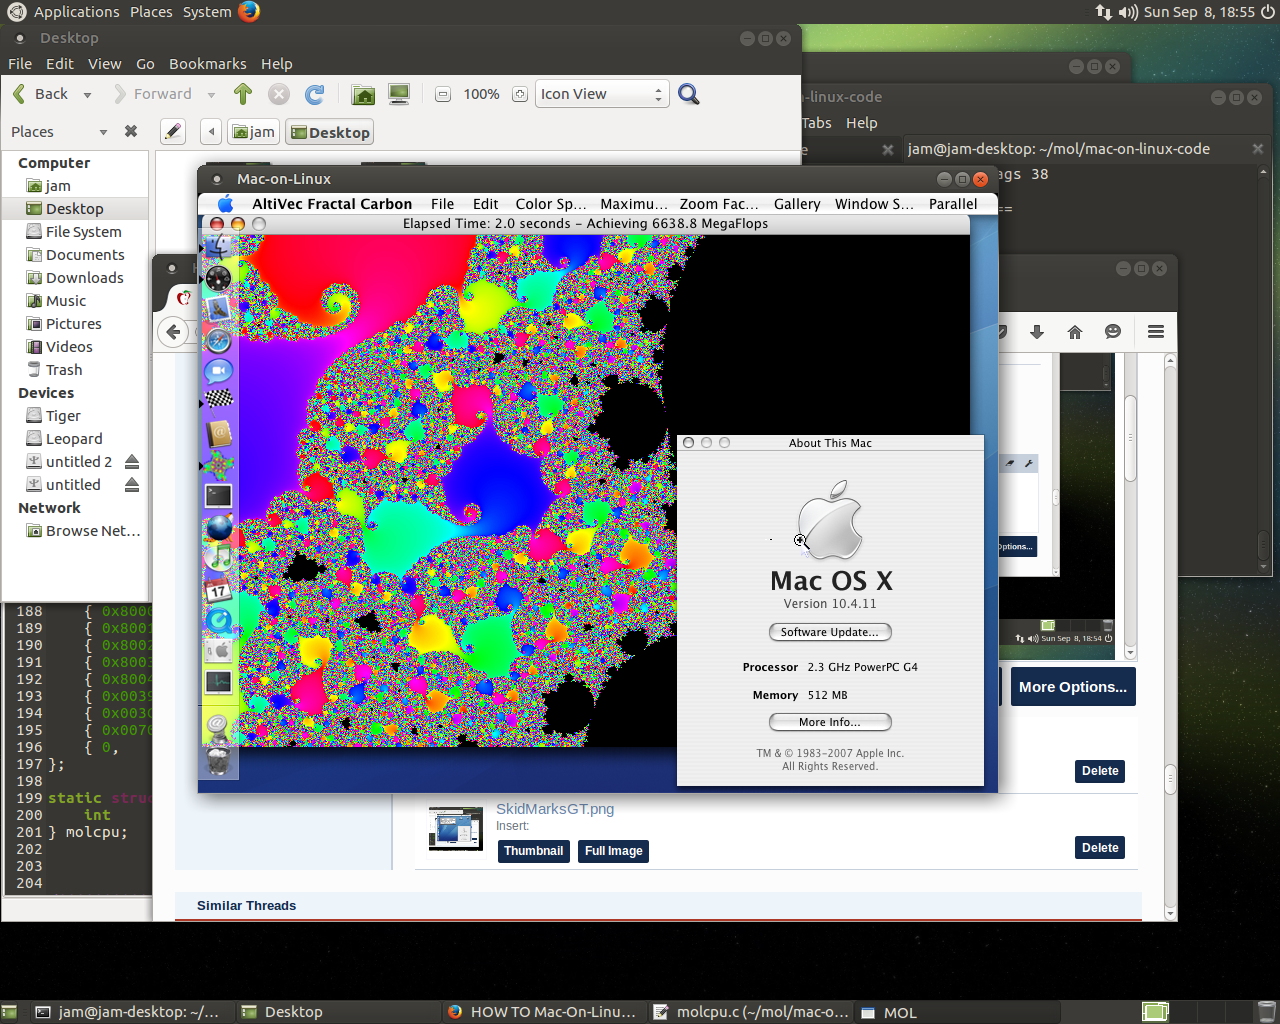Launch Firefox from the top panel
This screenshot has width=1280, height=1024.
pyautogui.click(x=249, y=11)
